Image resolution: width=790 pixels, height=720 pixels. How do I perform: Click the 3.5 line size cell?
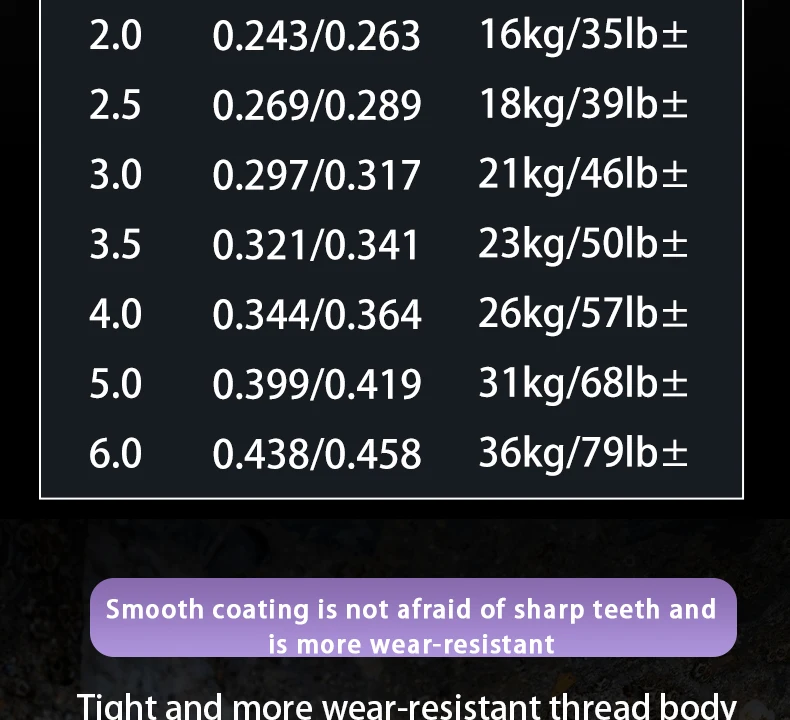click(x=115, y=245)
